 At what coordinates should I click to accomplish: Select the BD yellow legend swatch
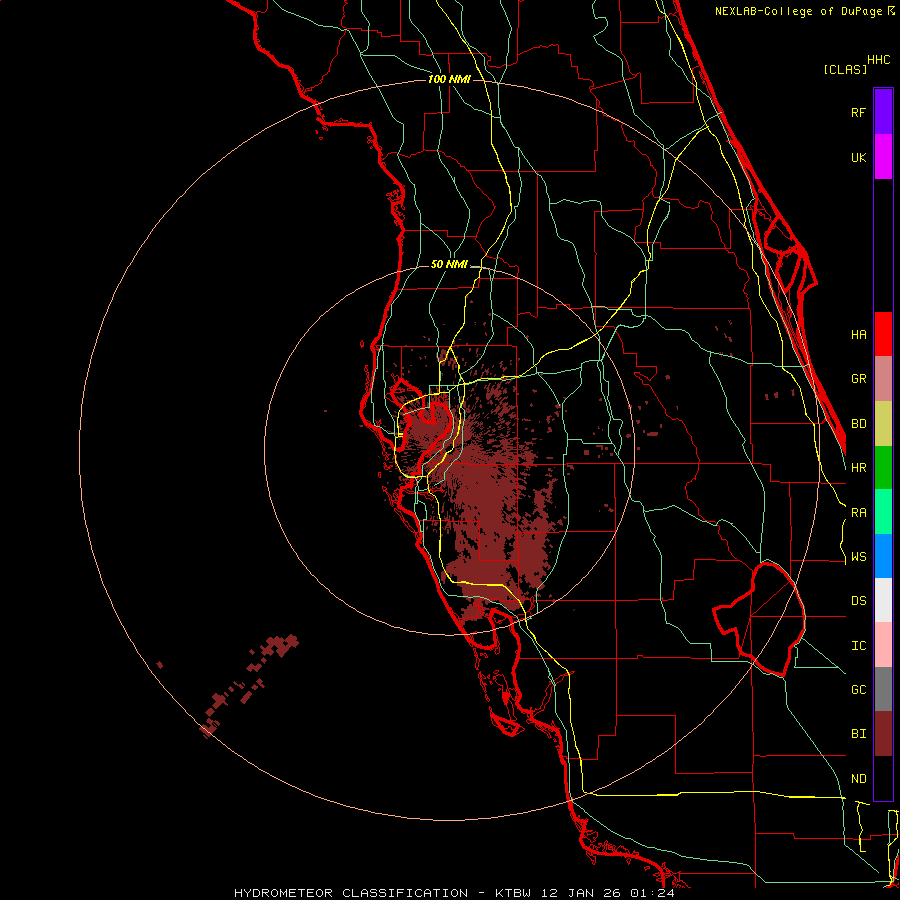[883, 424]
